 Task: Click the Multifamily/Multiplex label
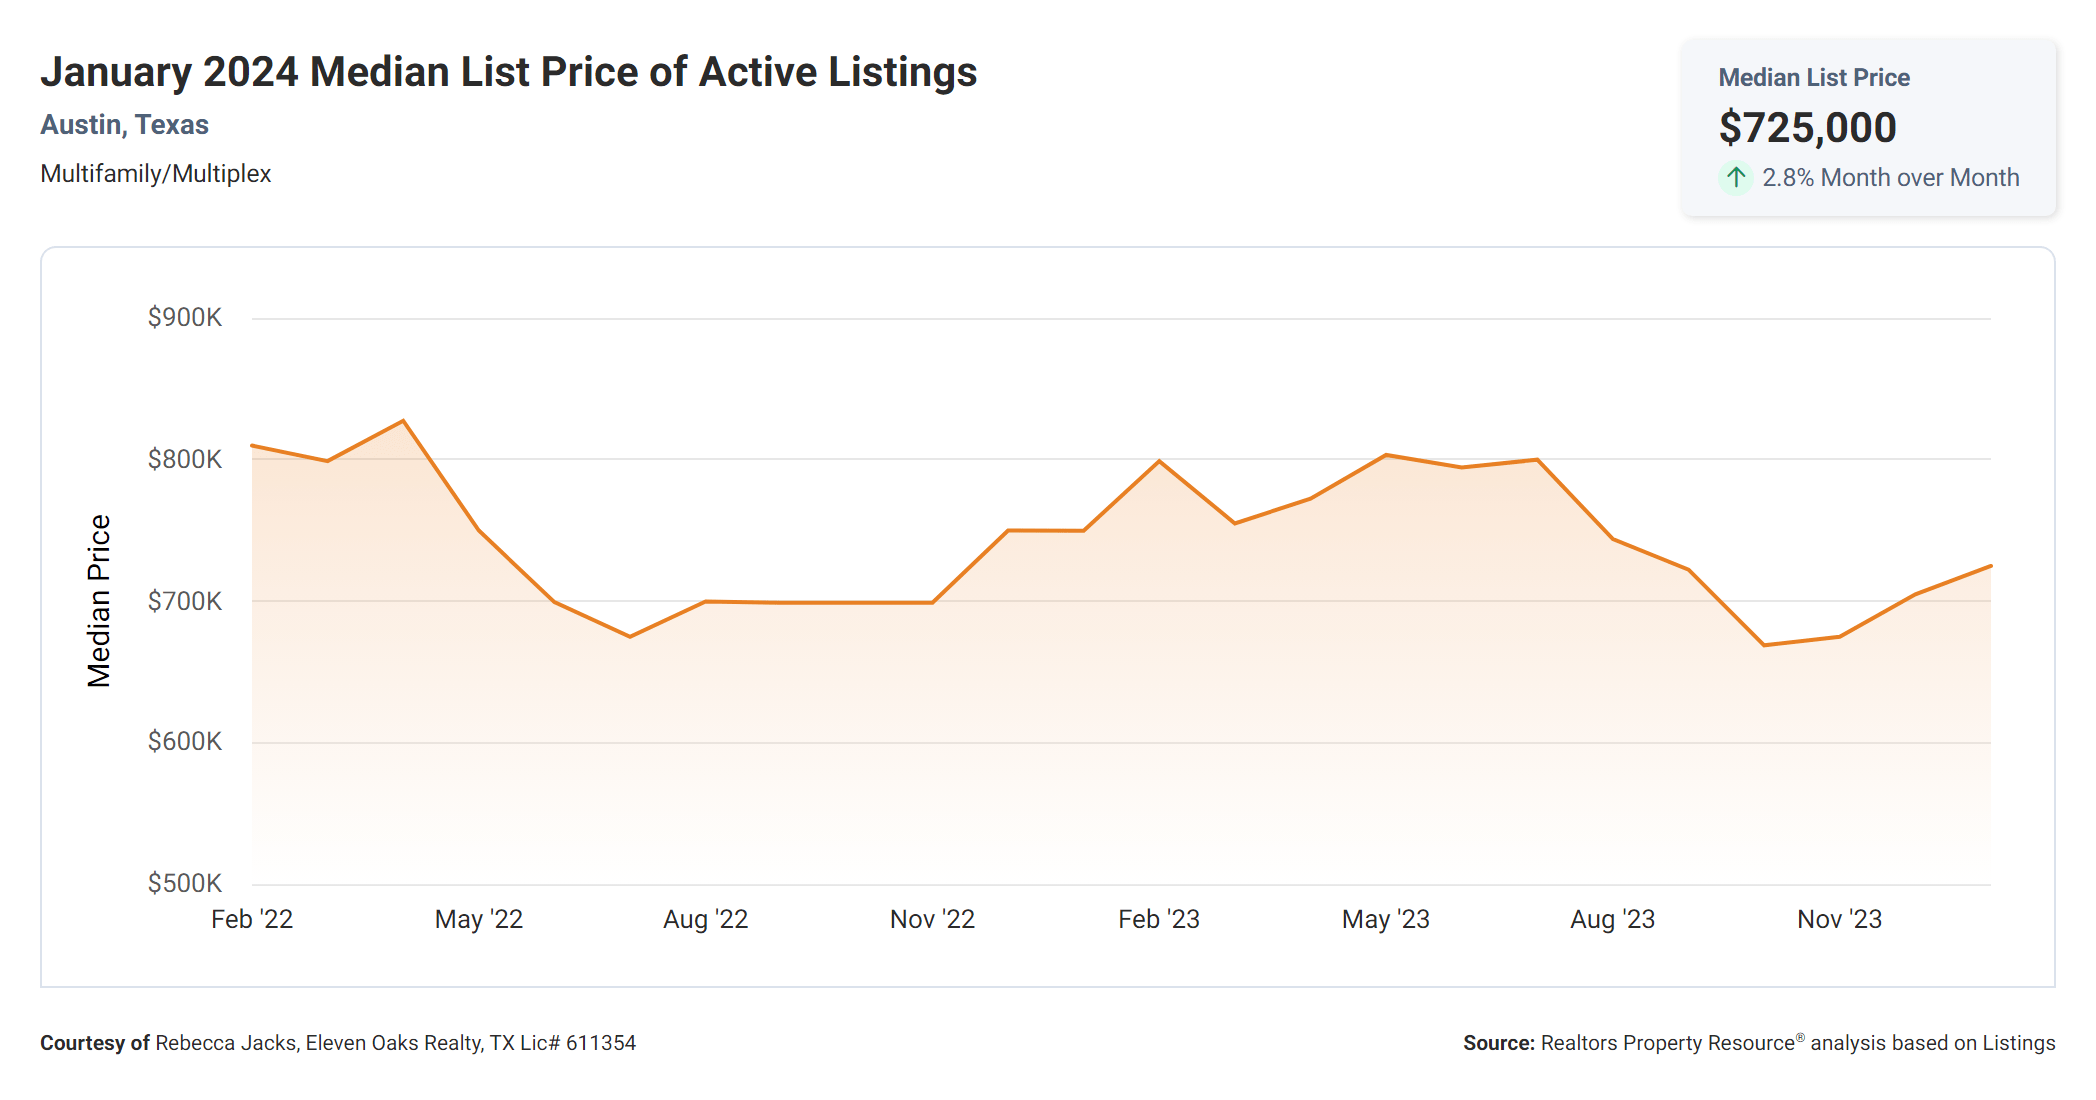click(155, 174)
